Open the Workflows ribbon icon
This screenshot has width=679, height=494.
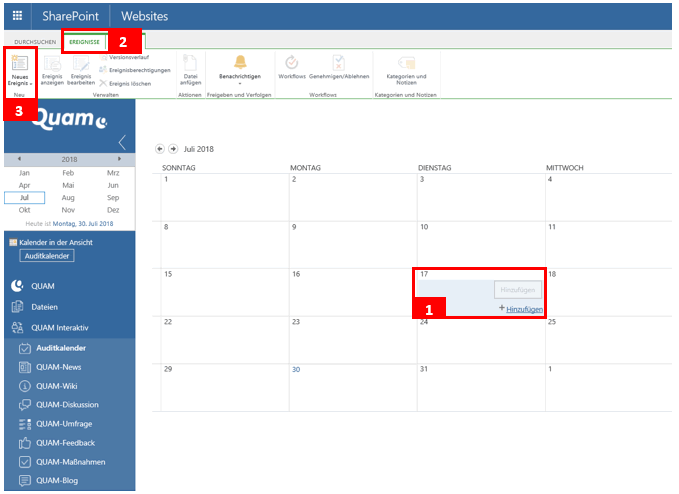(x=292, y=63)
